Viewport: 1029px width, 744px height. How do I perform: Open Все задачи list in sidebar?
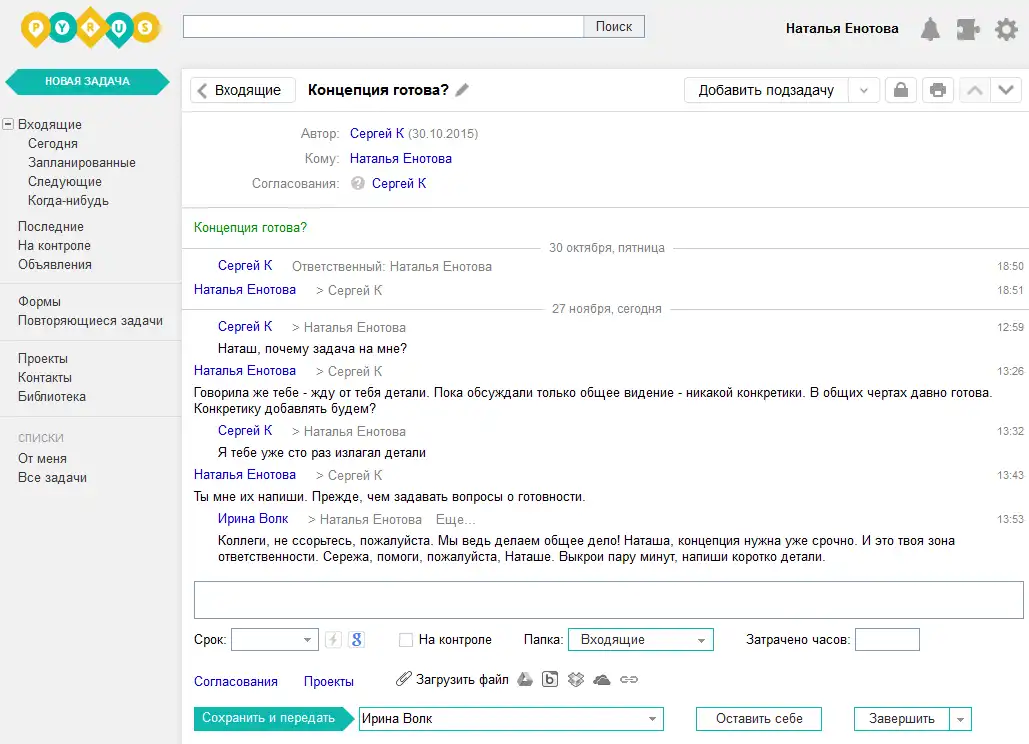(x=52, y=478)
